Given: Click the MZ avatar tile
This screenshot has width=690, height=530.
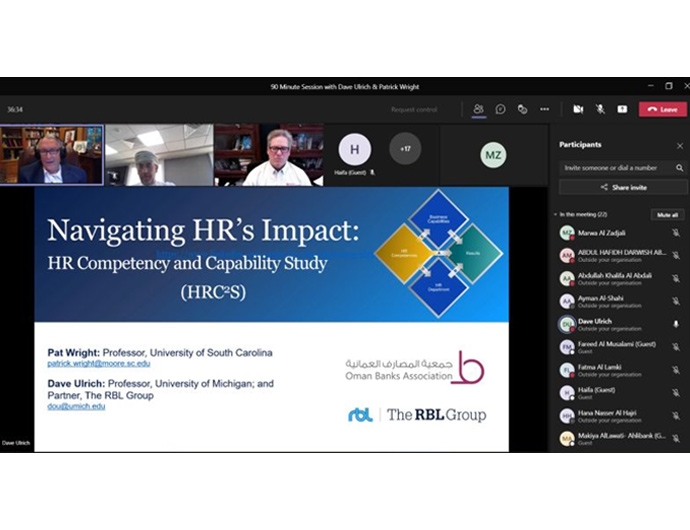Looking at the screenshot, I should click(x=493, y=155).
